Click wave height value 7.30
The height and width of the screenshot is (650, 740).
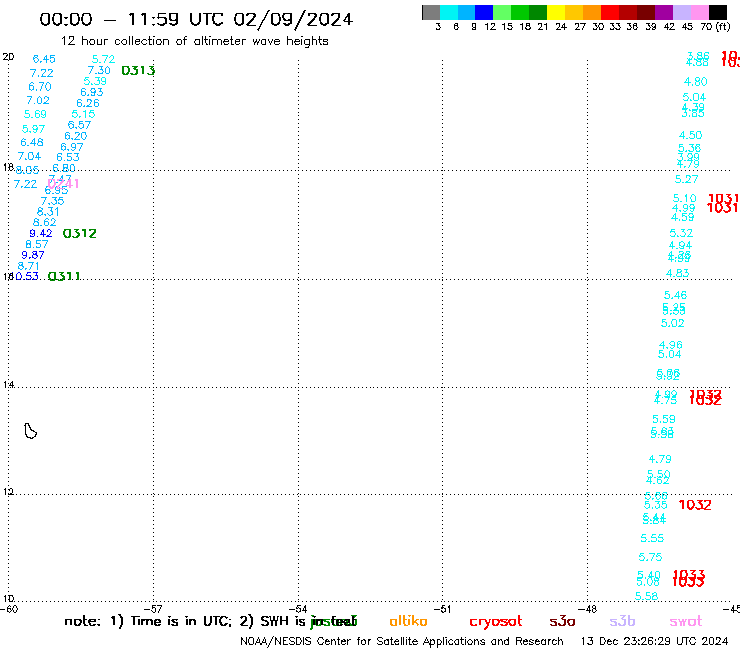tap(99, 70)
